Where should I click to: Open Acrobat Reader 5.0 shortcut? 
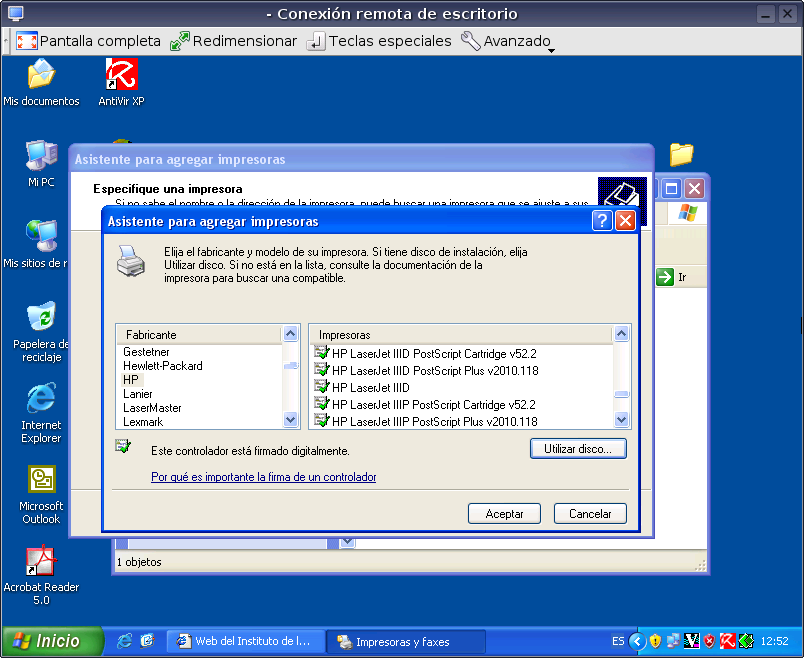tap(41, 575)
